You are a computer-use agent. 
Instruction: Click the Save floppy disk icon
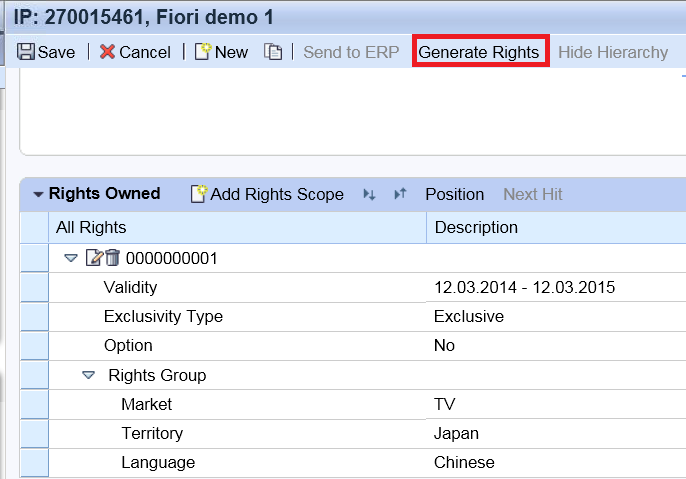[x=25, y=52]
